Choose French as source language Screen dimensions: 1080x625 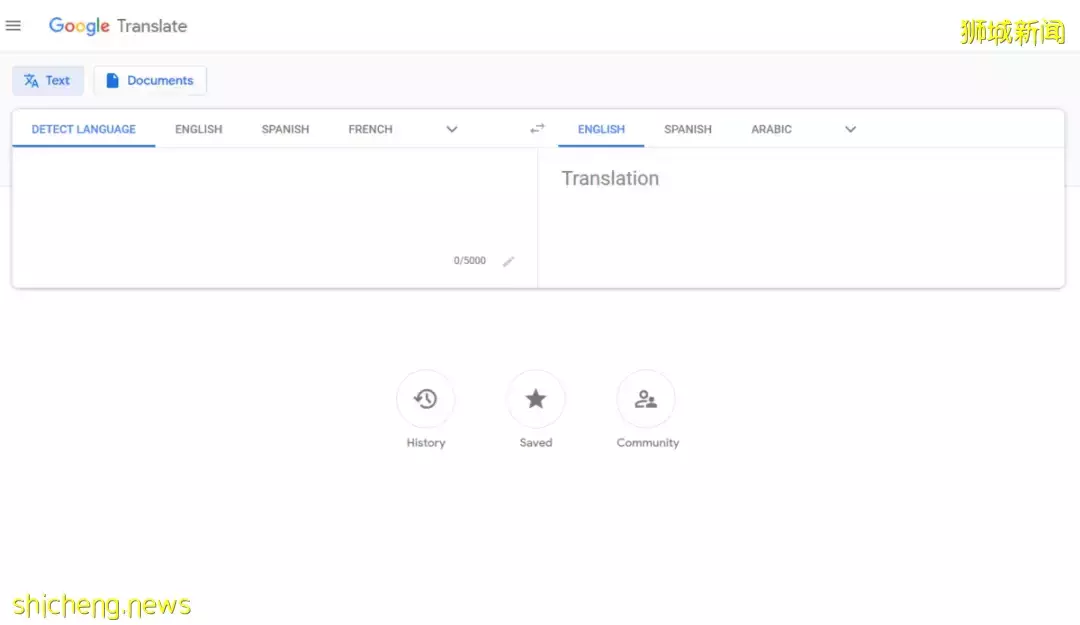370,129
